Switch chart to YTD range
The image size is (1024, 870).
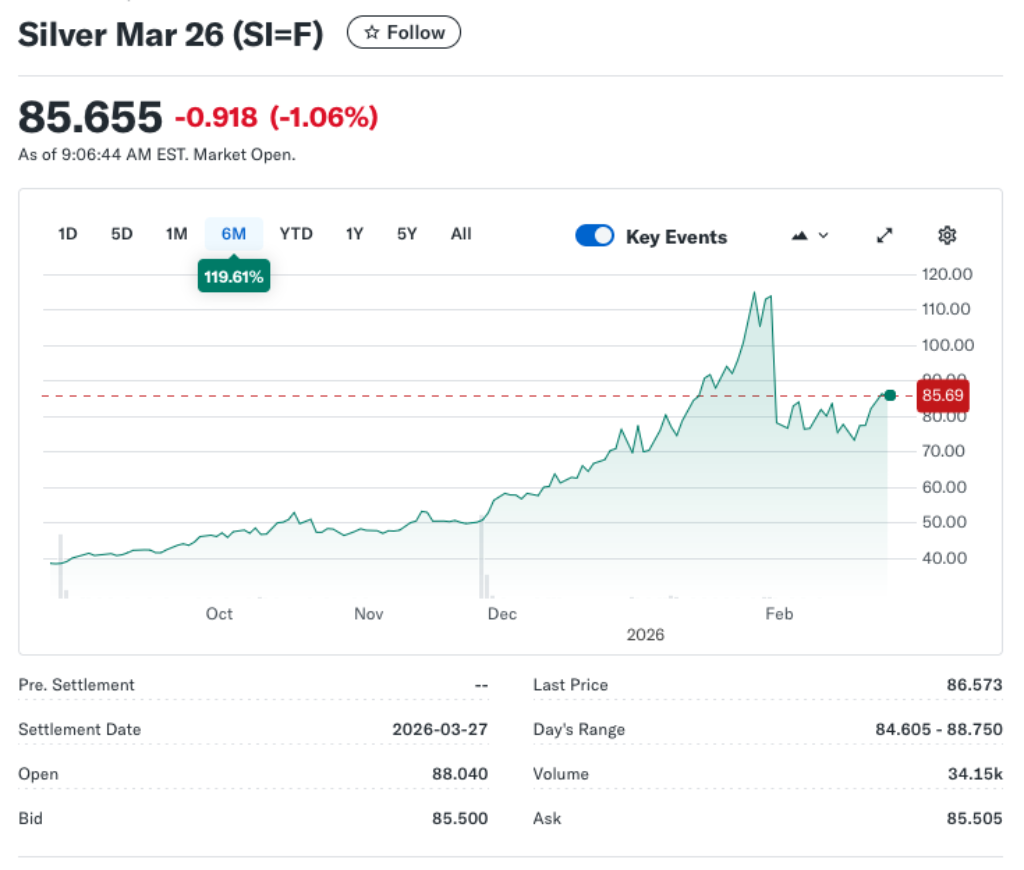296,234
